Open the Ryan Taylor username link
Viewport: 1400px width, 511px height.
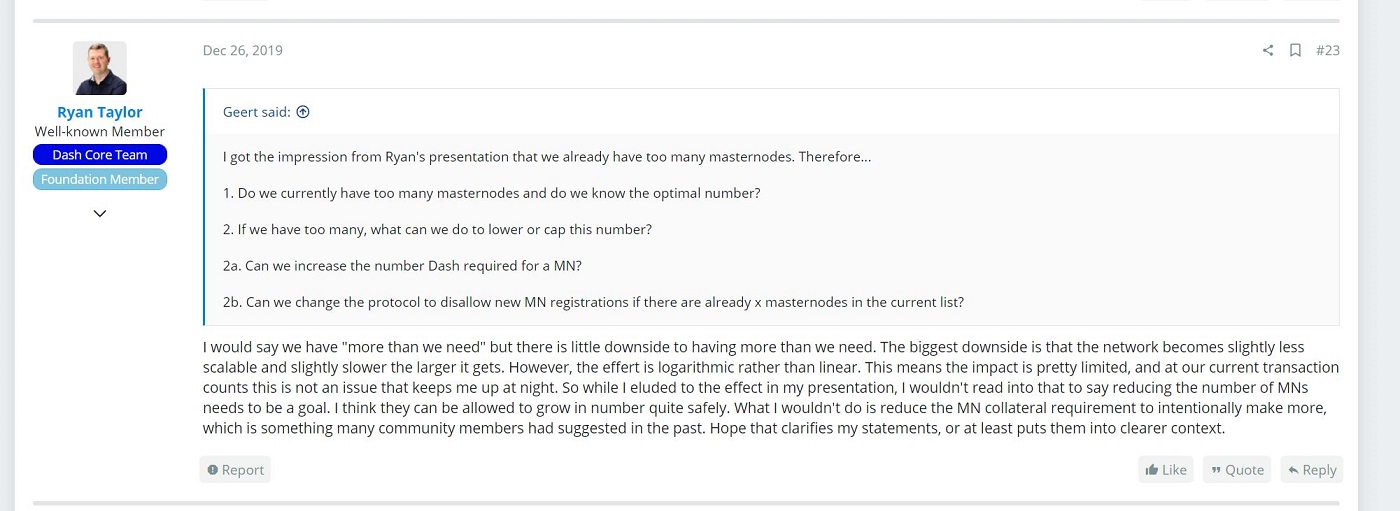click(x=100, y=112)
